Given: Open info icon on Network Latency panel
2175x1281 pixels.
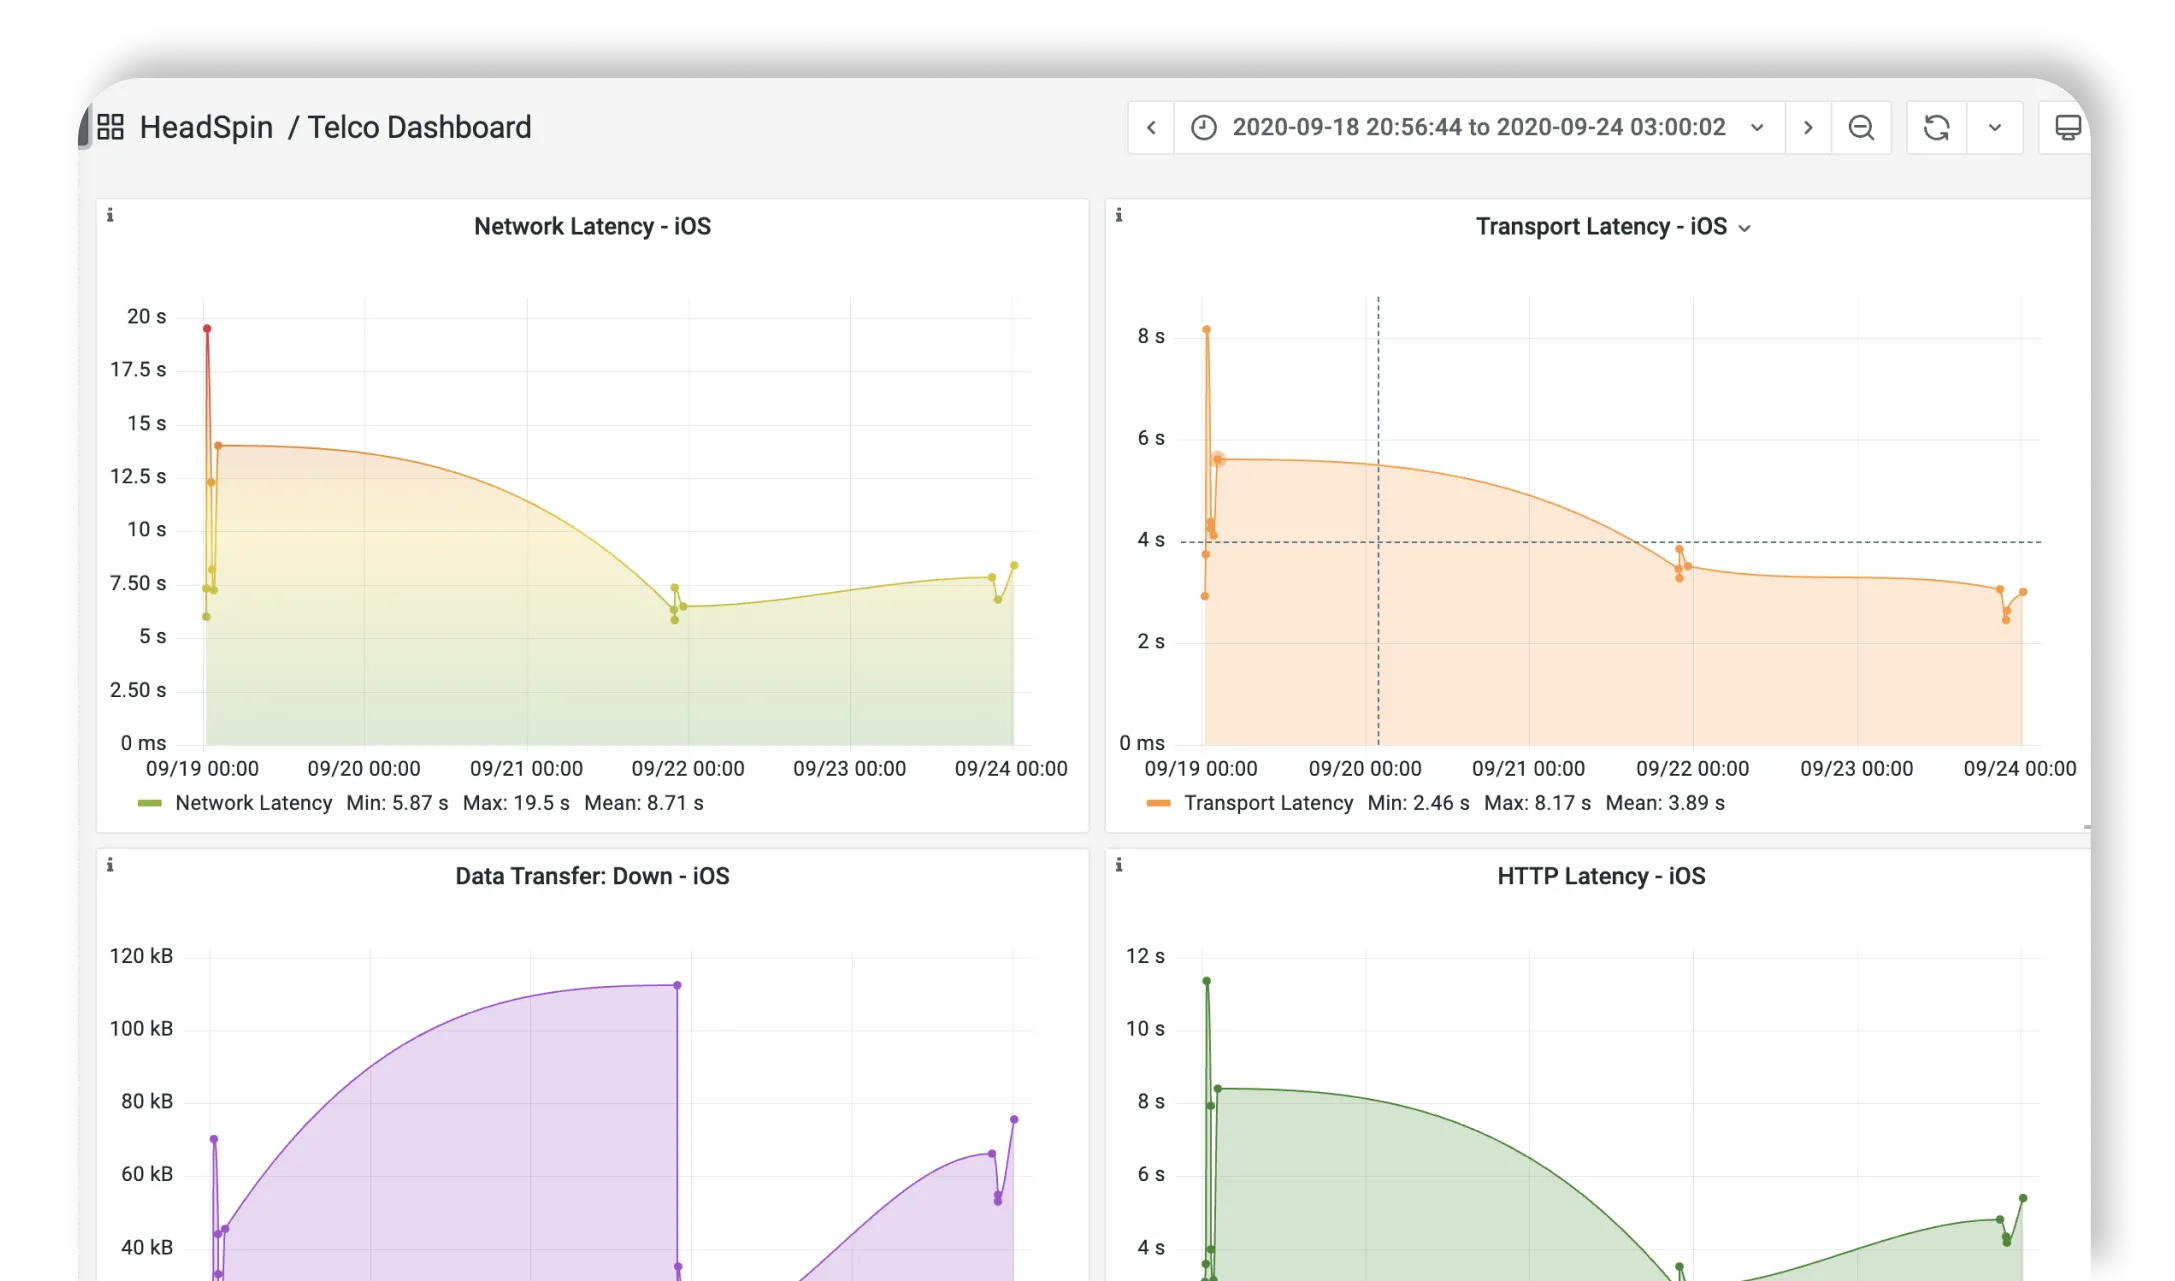Looking at the screenshot, I should point(110,215).
